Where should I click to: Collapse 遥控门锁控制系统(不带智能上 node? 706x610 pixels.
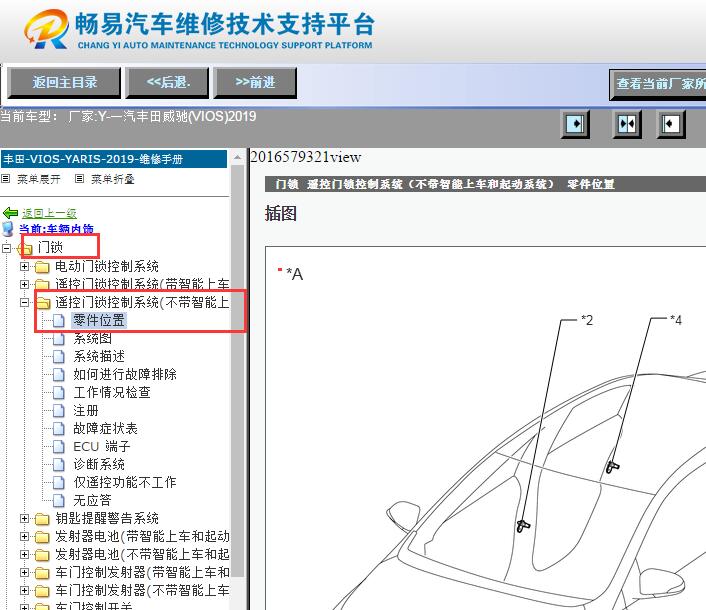24,303
